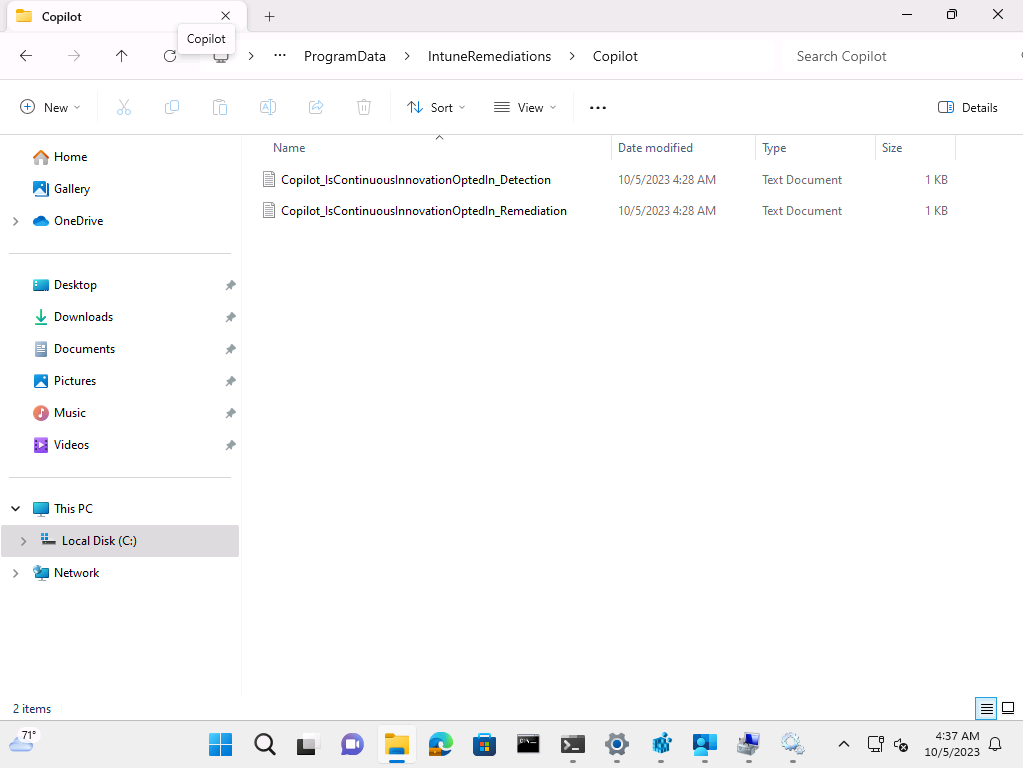Click the Share icon in toolbar
Image resolution: width=1023 pixels, height=768 pixels.
pos(316,107)
